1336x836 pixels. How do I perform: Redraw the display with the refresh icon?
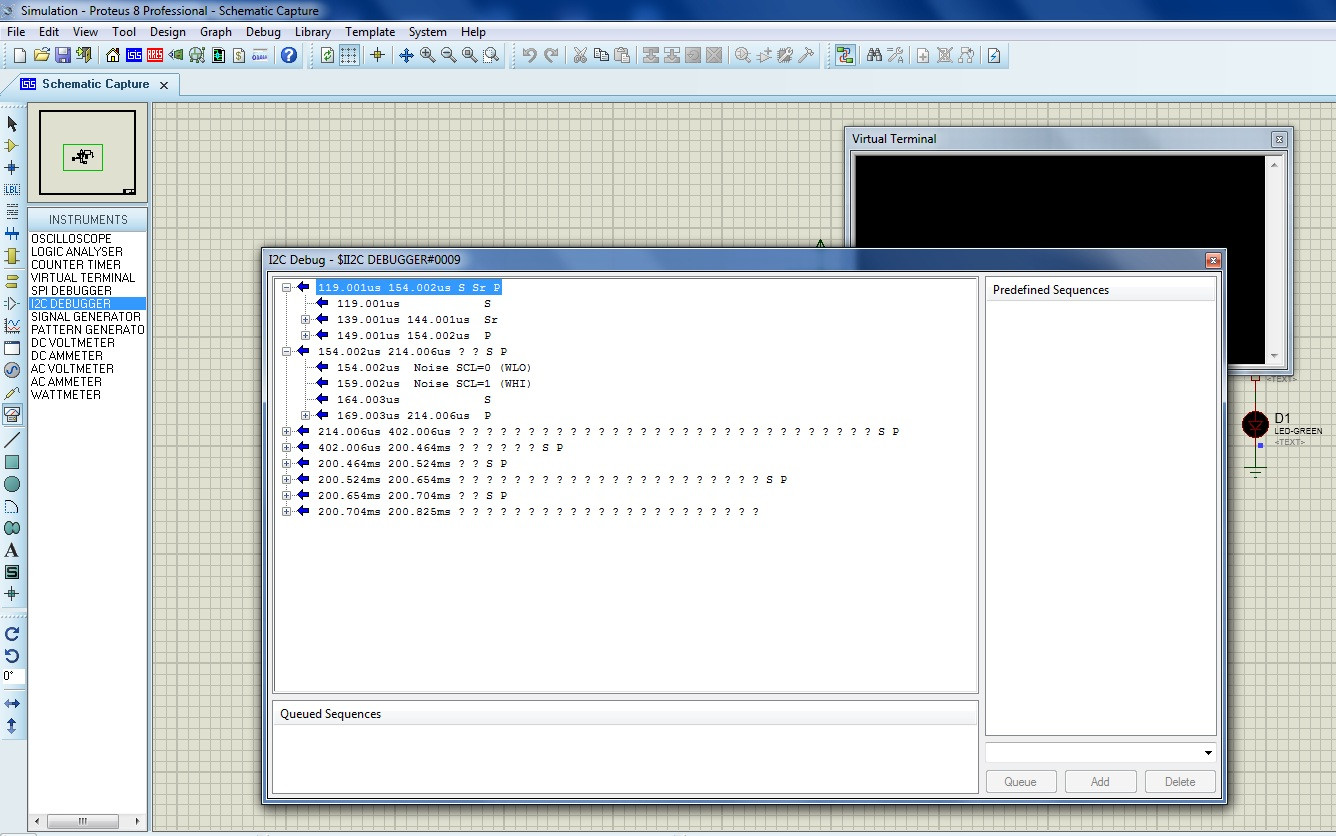(x=327, y=55)
